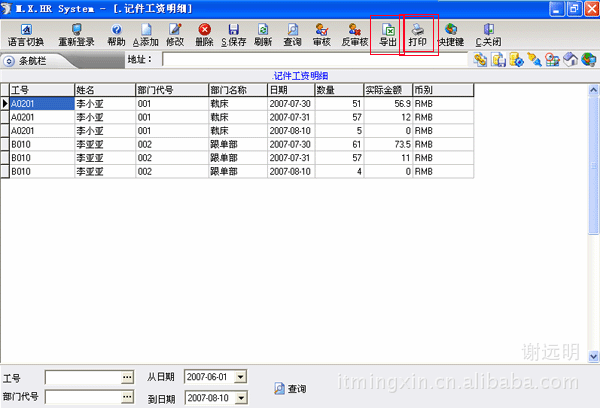Open the 到日期 end date dropdown

coord(241,398)
